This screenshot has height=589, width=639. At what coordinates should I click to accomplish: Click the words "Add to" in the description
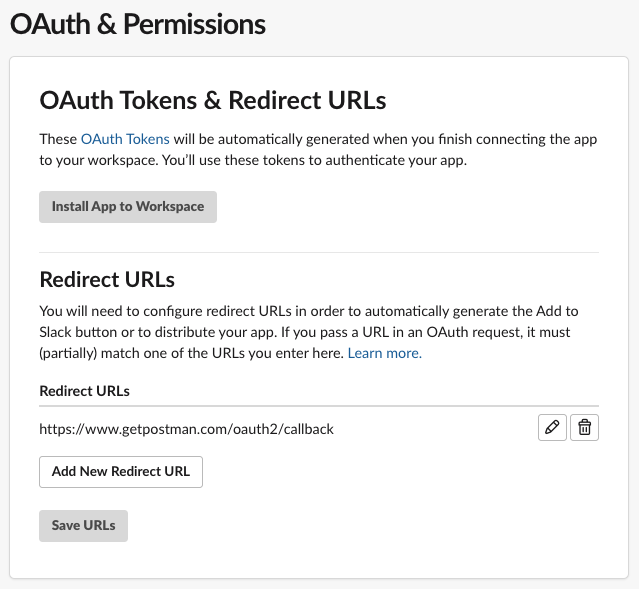click(x=557, y=311)
